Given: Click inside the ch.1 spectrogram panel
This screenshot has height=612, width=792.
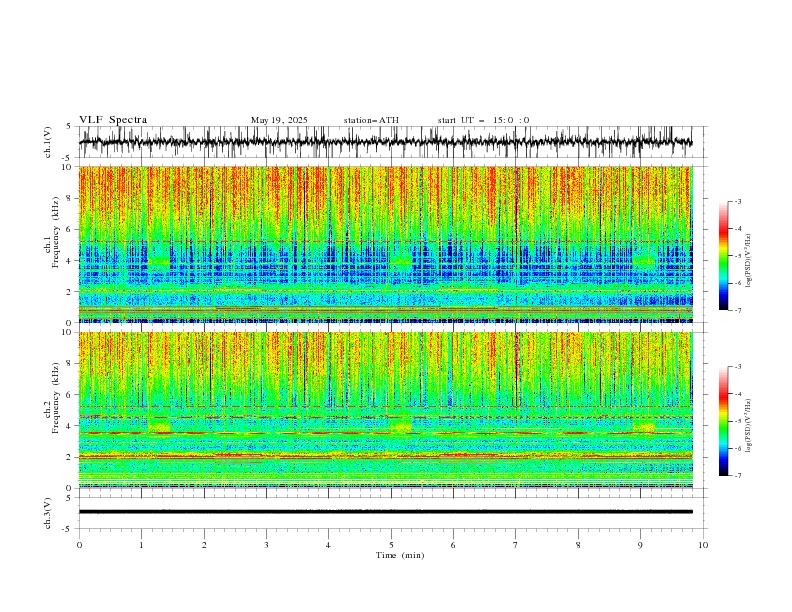Looking at the screenshot, I should [x=385, y=244].
